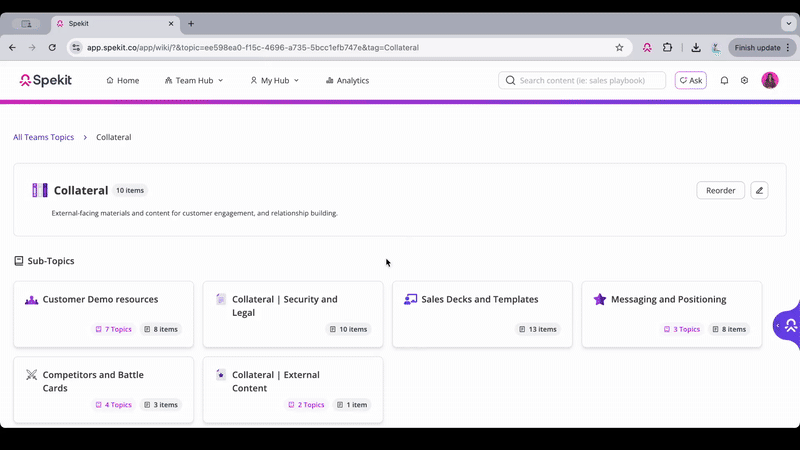Image resolution: width=800 pixels, height=450 pixels.
Task: Open the site information icon in address bar
Action: tap(76, 47)
